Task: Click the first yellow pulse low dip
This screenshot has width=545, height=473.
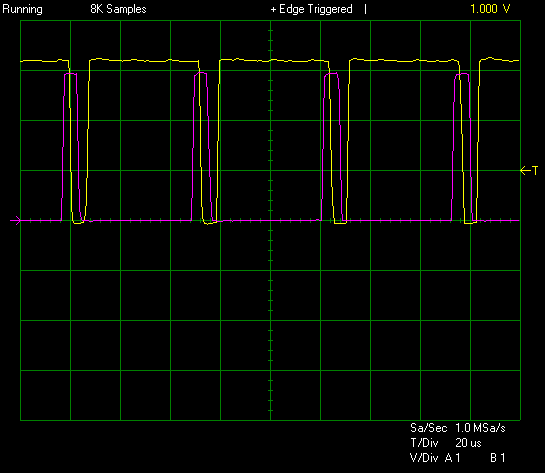Action: [78, 222]
